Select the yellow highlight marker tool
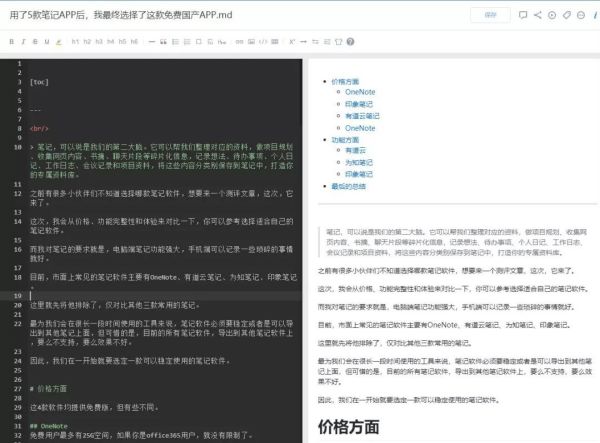600x443 pixels. [59, 42]
